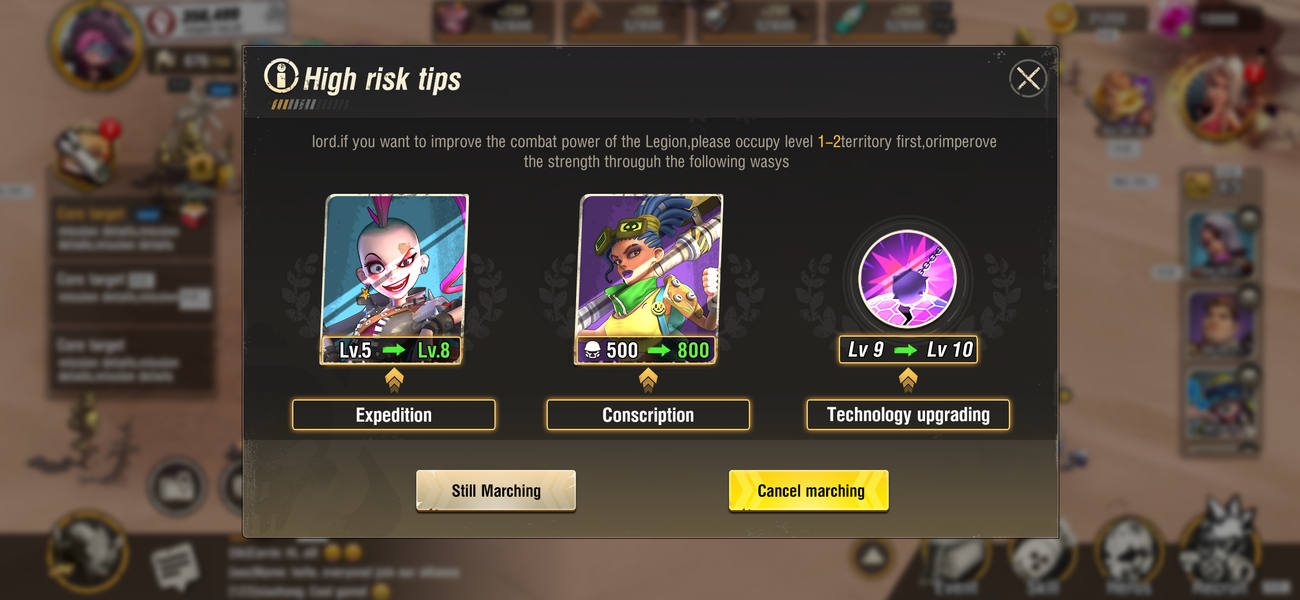This screenshot has height=600, width=1300.
Task: Click the Conscription button
Action: 648,415
